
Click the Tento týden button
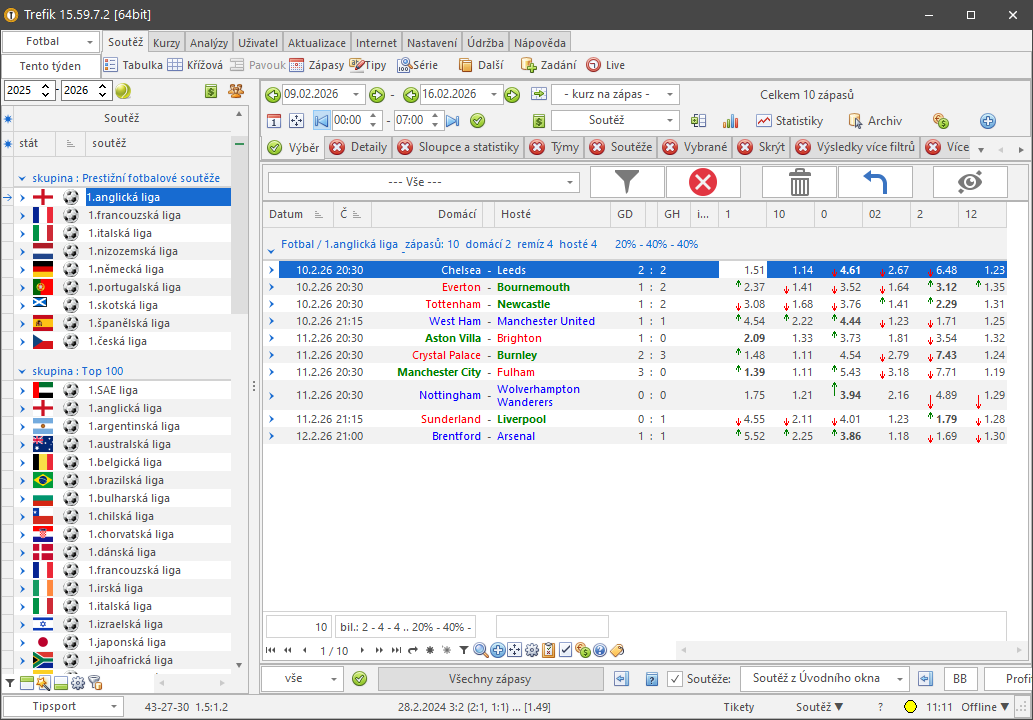click(51, 66)
